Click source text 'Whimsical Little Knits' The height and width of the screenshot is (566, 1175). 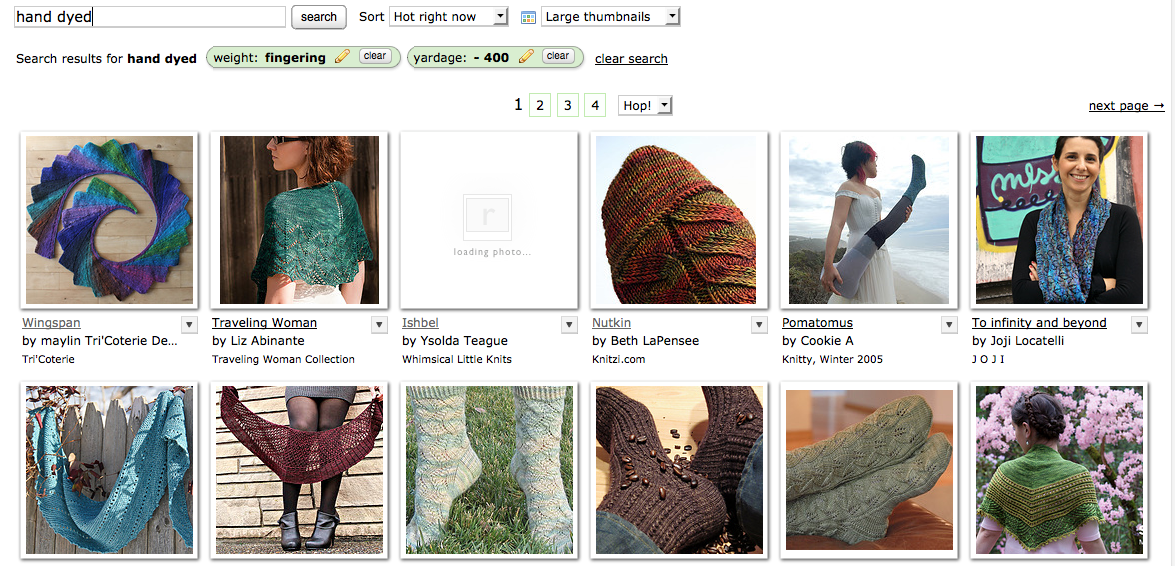coord(457,359)
